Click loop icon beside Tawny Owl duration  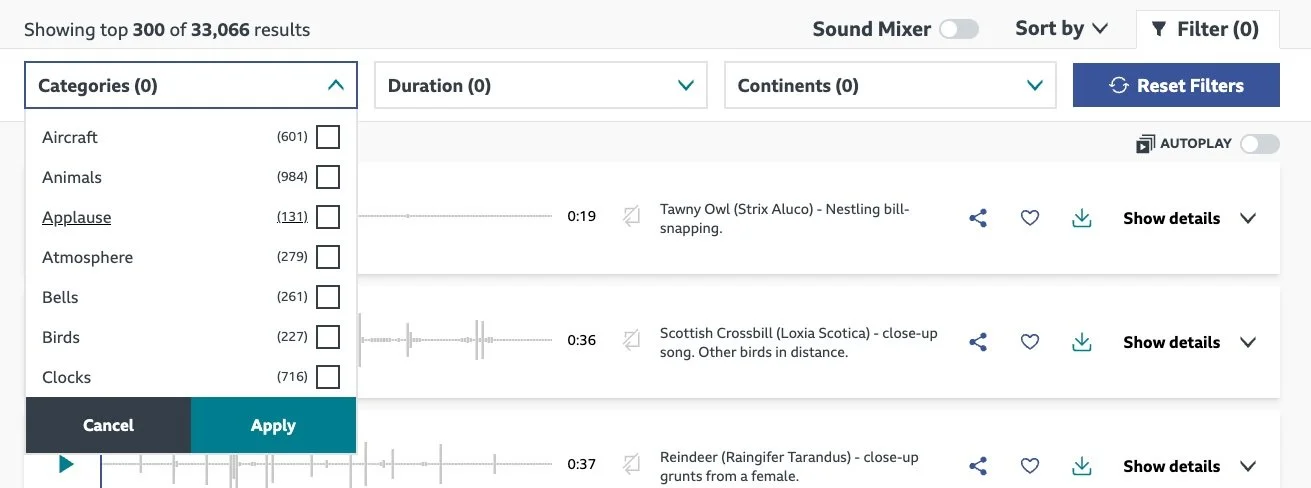631,216
